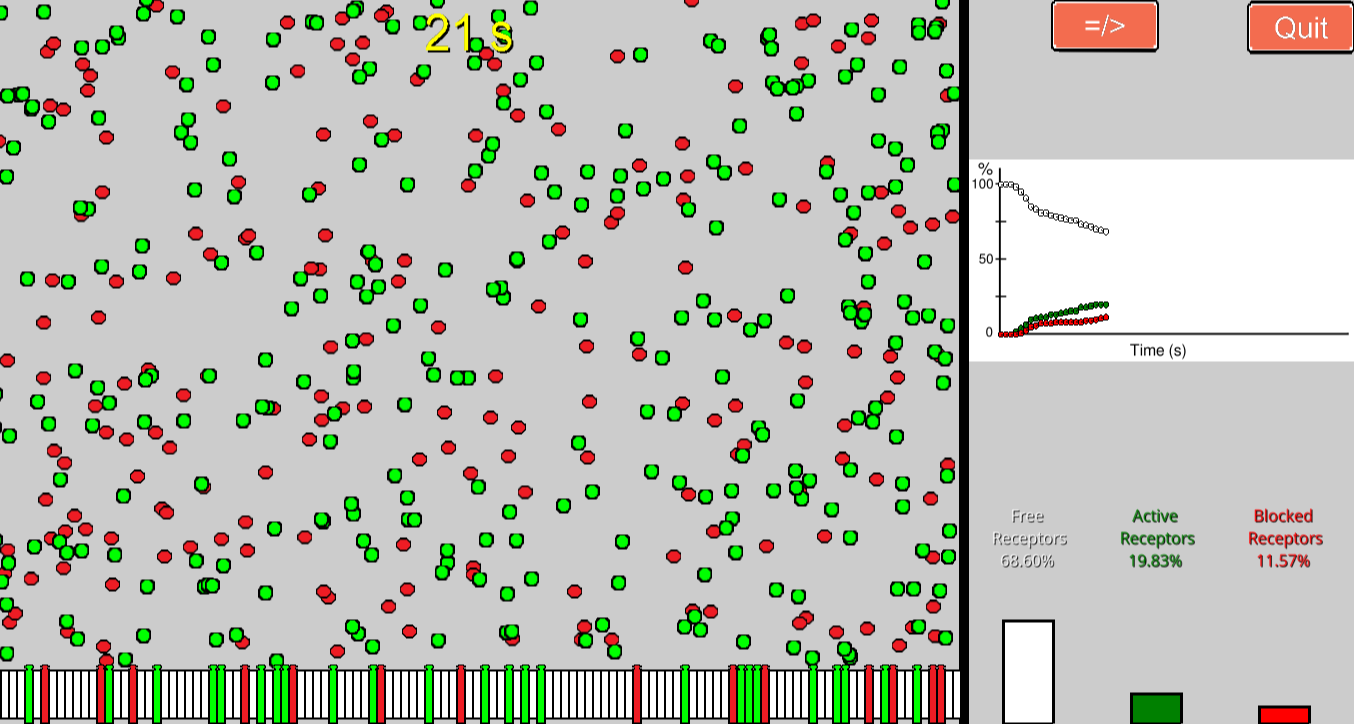1354x724 pixels.
Task: Select the 19.83% active receptors value
Action: tap(1155, 561)
